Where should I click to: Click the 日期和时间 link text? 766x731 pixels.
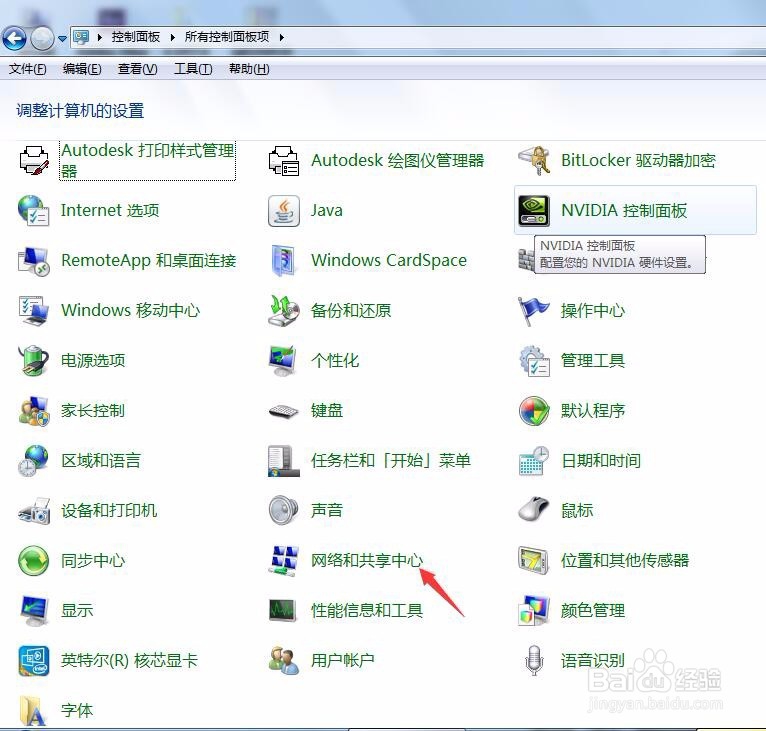pos(601,460)
